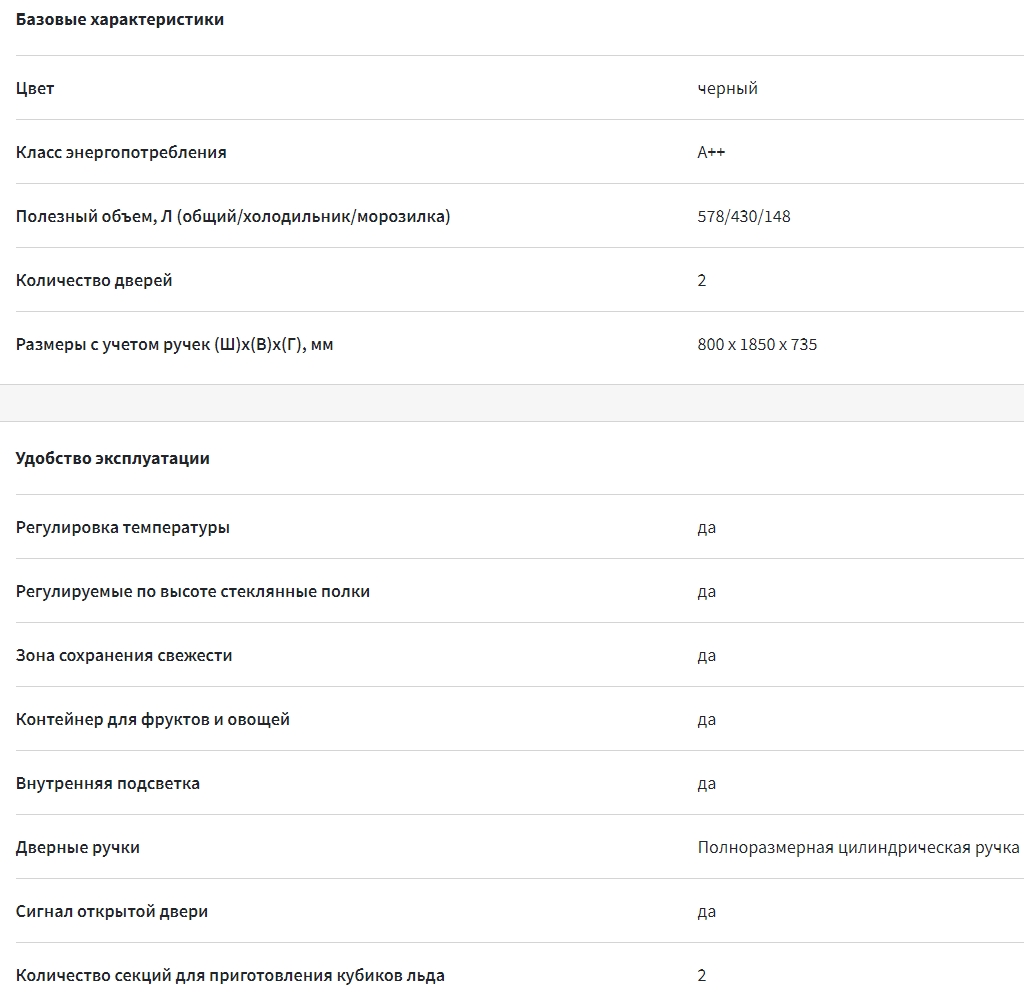The height and width of the screenshot is (999, 1024).
Task: Click the 'Регулировка температуры' label
Action: click(123, 527)
